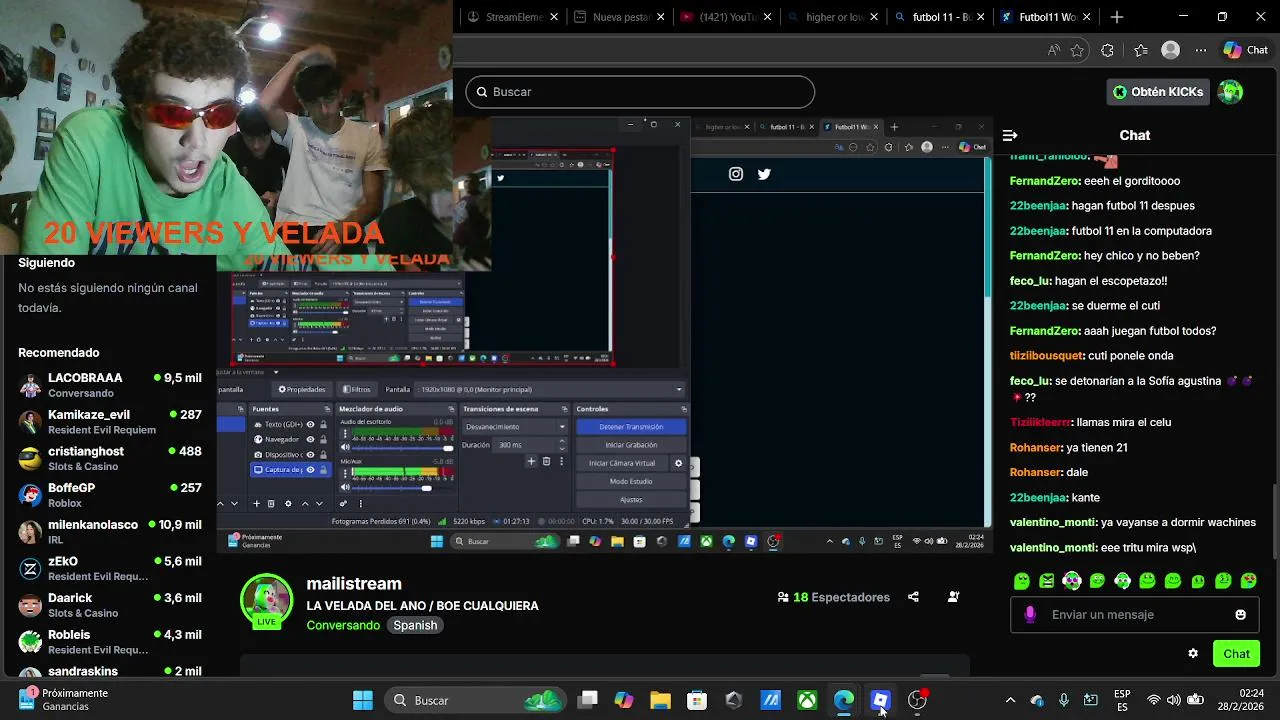Open transition three-dot menu next to trash
Screen dimensions: 1280x720
click(x=561, y=461)
